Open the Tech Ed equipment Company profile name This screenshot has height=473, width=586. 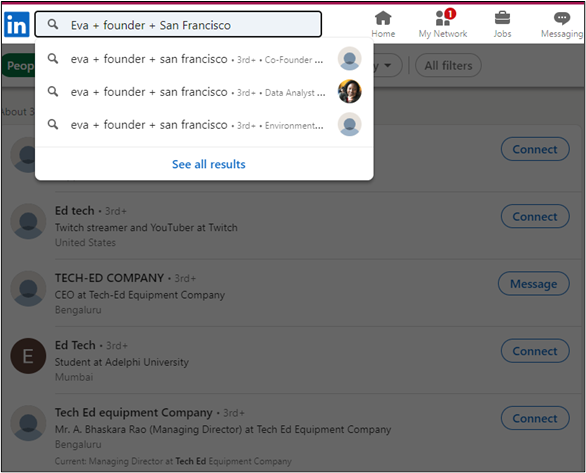point(133,412)
